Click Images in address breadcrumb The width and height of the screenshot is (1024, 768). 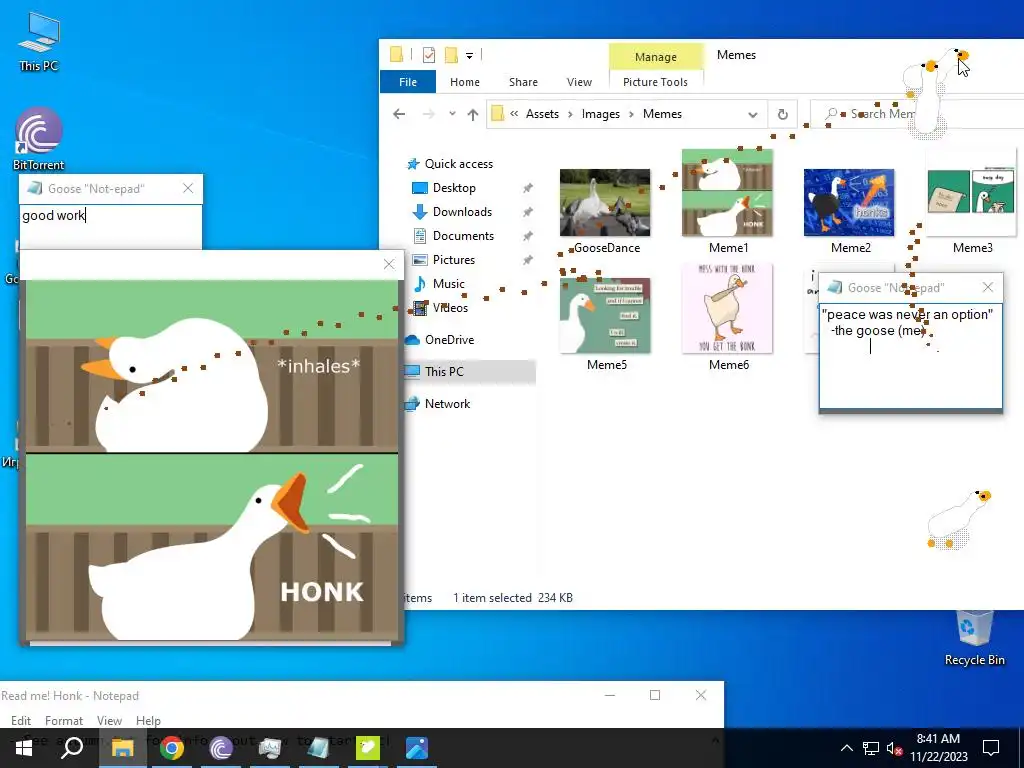click(600, 114)
